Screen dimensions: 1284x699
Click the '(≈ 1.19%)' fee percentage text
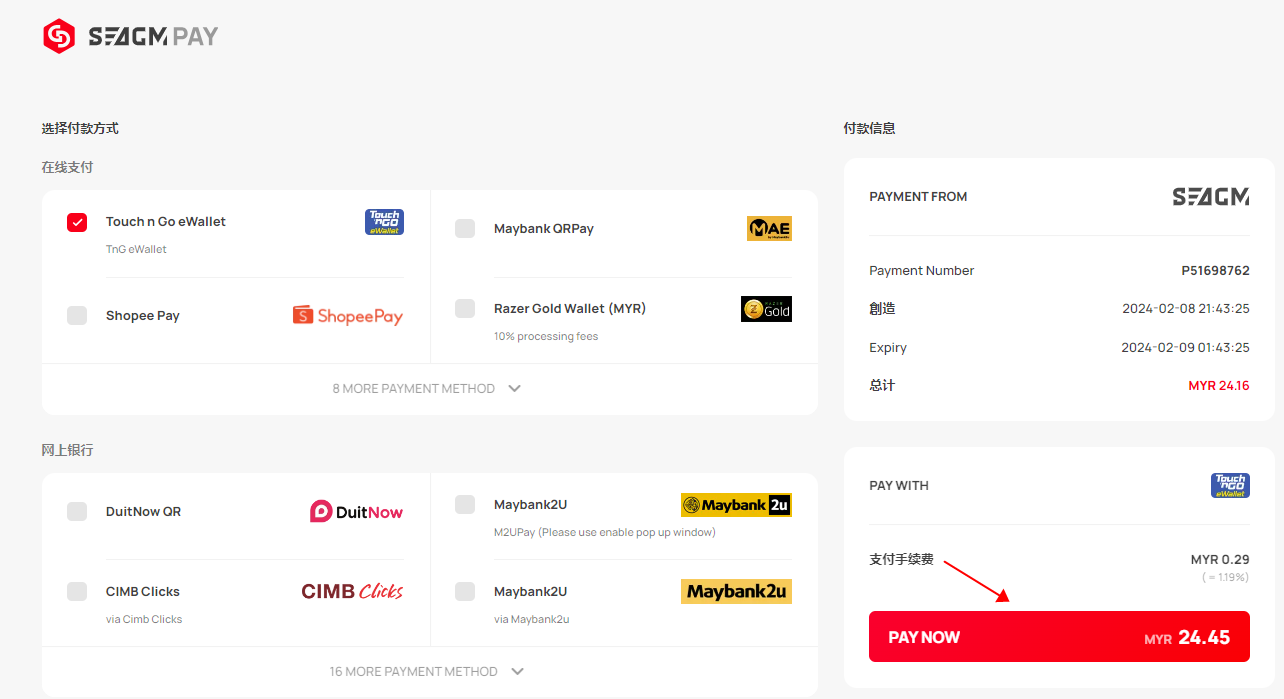(x=1226, y=578)
